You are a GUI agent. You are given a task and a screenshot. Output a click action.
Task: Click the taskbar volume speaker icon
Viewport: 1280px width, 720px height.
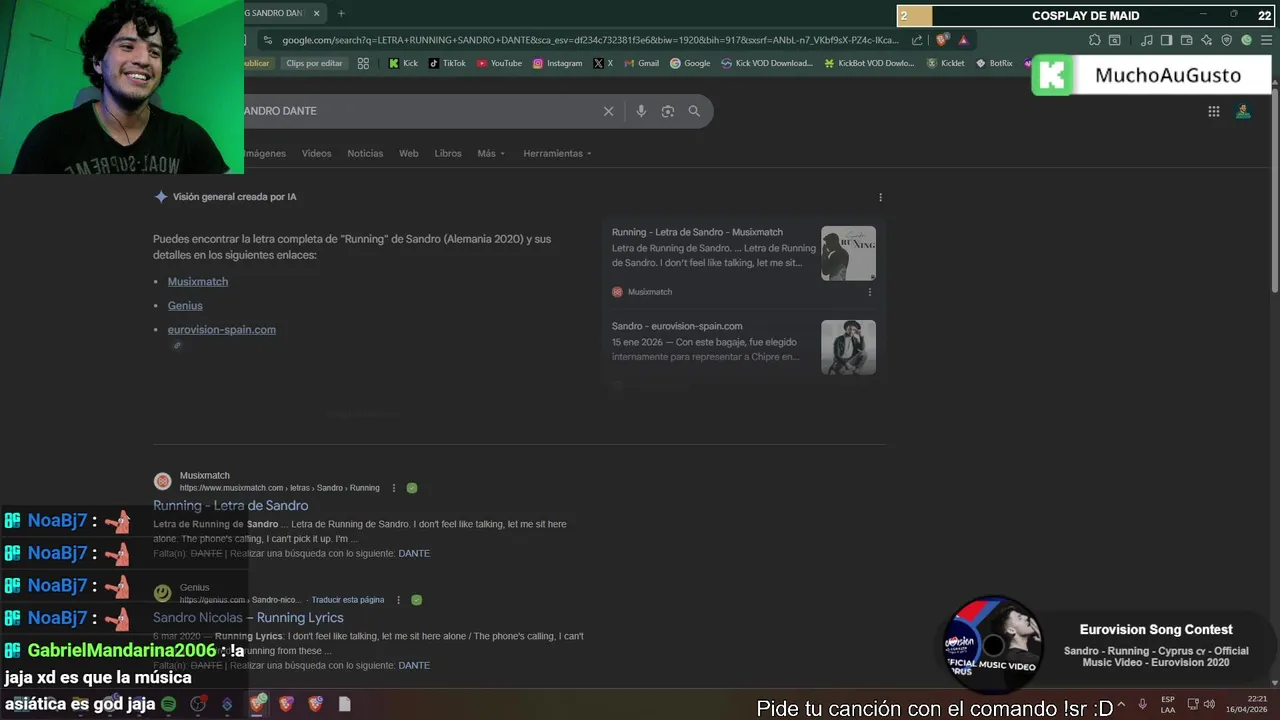click(1208, 704)
